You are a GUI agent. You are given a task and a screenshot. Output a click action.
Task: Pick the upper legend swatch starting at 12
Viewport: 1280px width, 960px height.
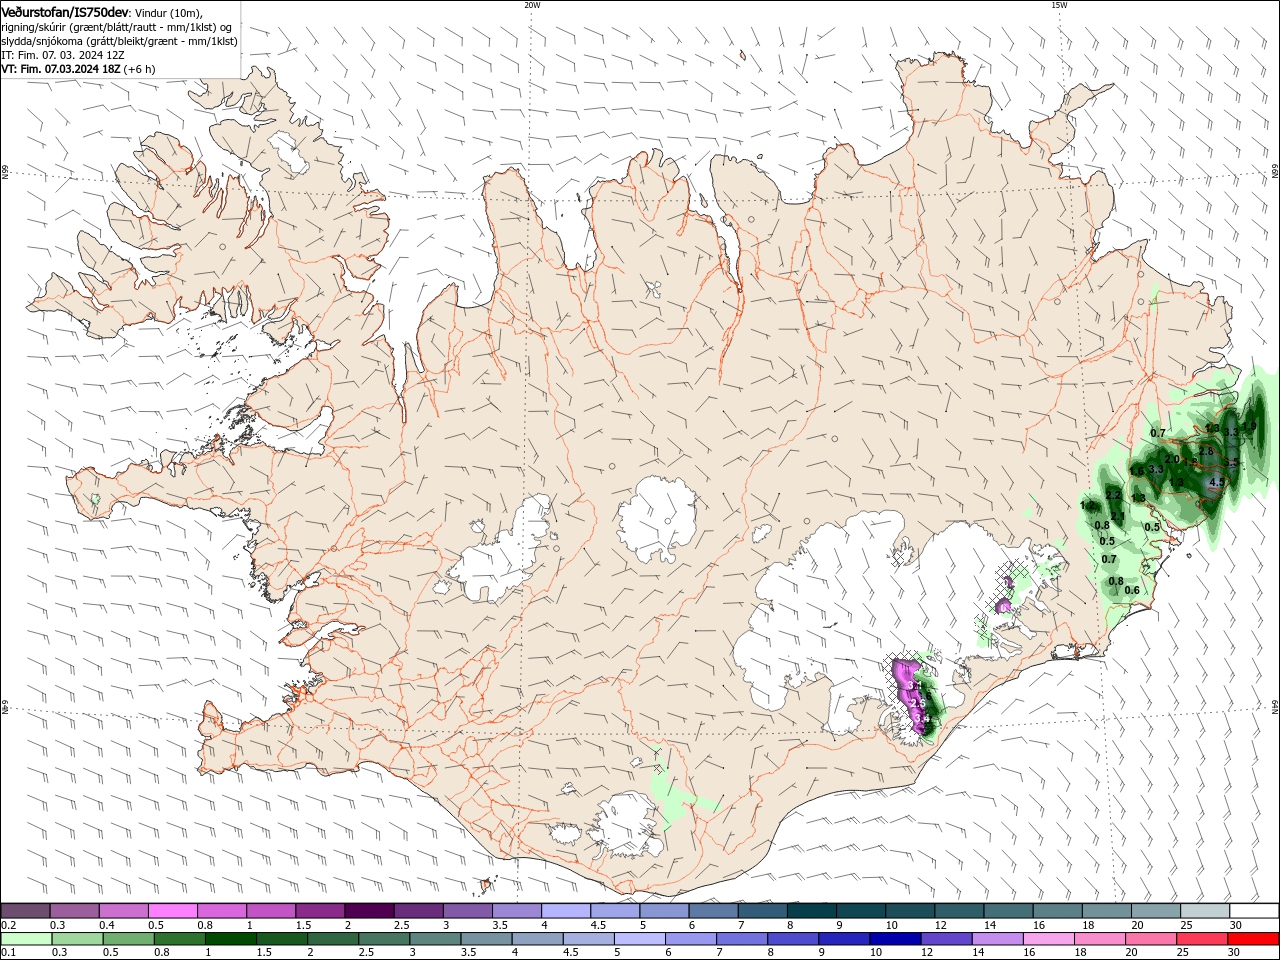click(959, 911)
